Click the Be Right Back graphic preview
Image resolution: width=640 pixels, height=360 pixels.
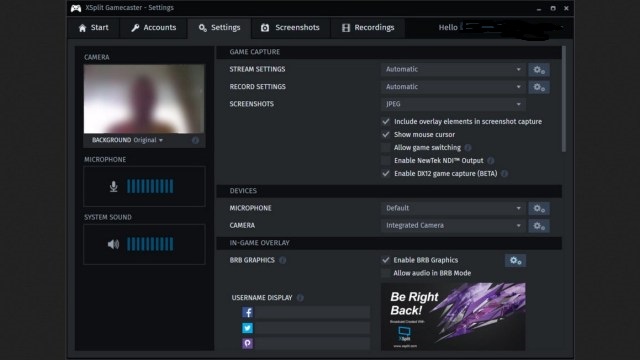click(x=453, y=316)
